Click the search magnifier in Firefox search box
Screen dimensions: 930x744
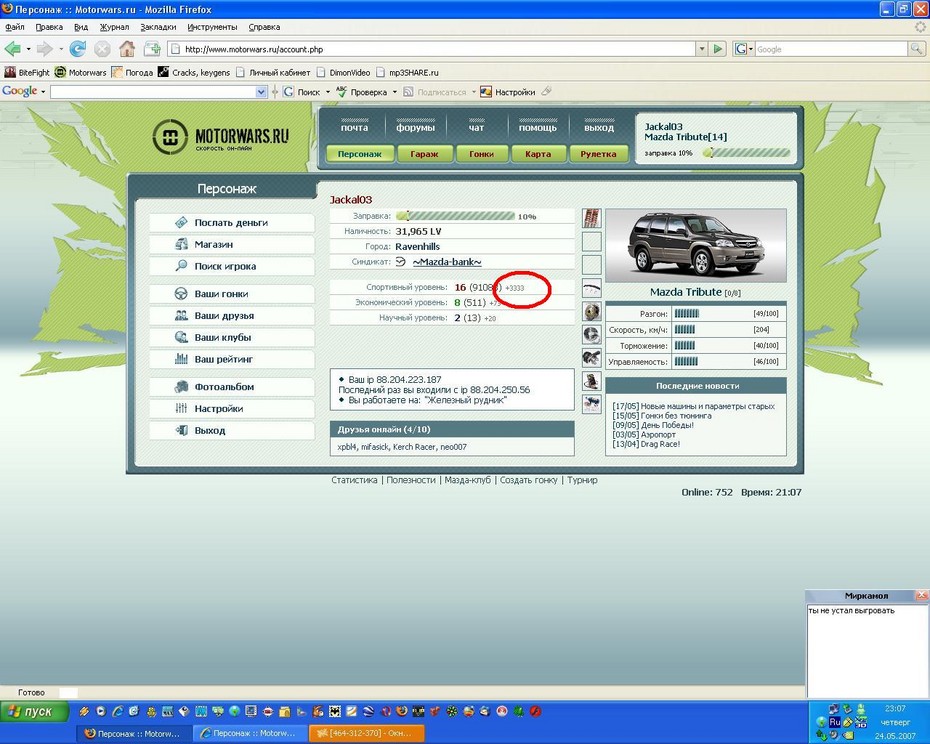[916, 49]
